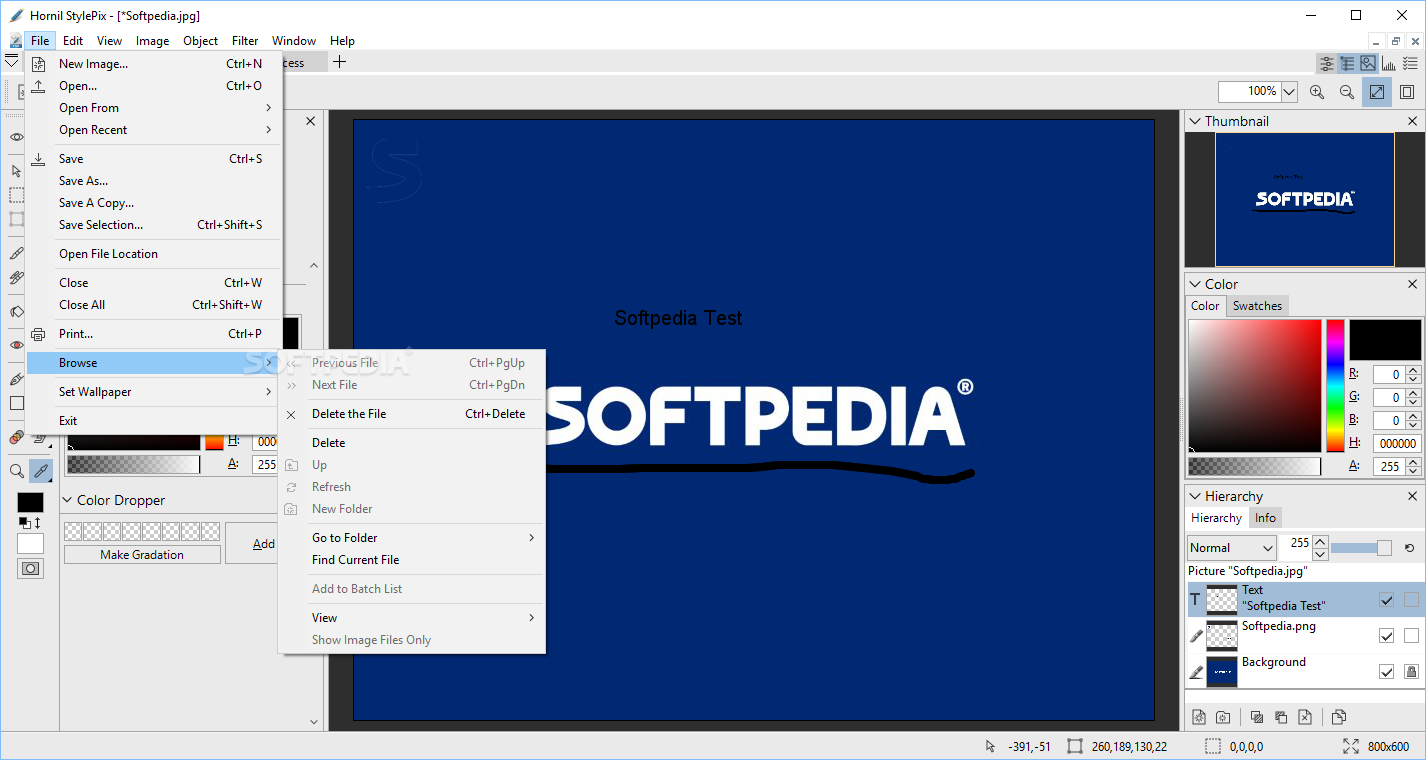
Task: Expand the Go to Folder submenu
Action: (x=412, y=538)
